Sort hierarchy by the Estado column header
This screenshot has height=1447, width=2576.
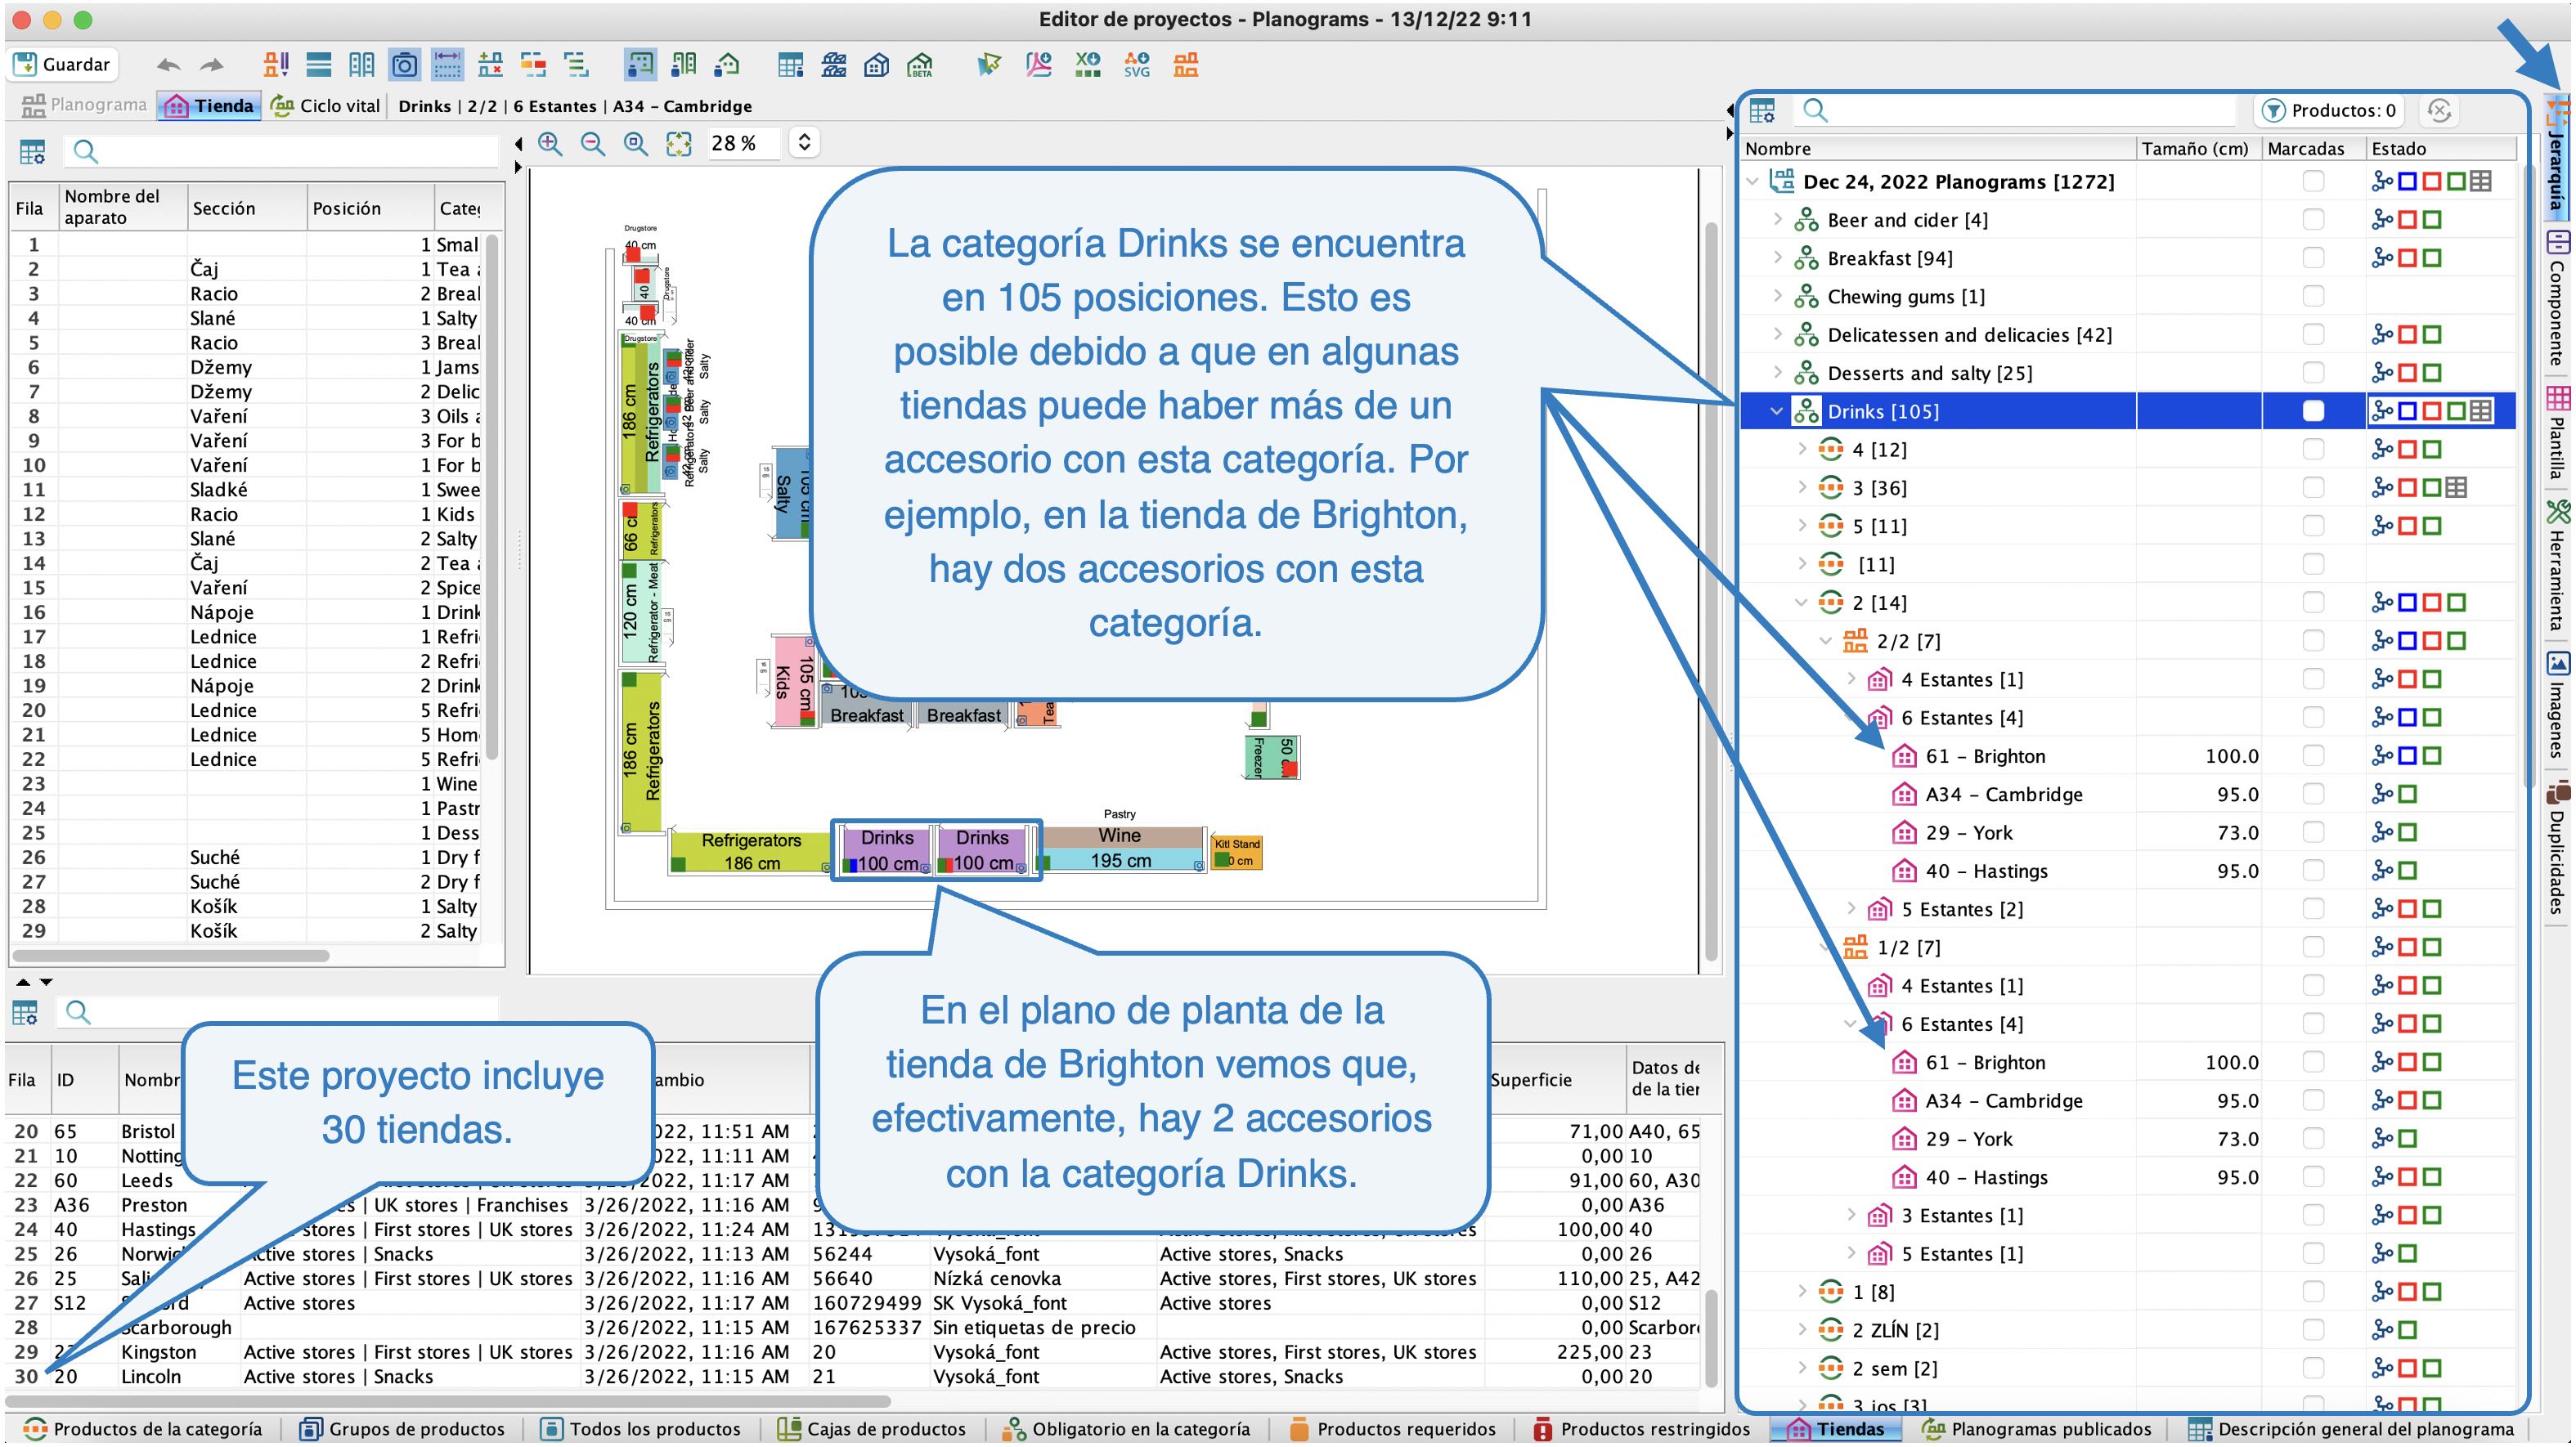(x=2441, y=148)
